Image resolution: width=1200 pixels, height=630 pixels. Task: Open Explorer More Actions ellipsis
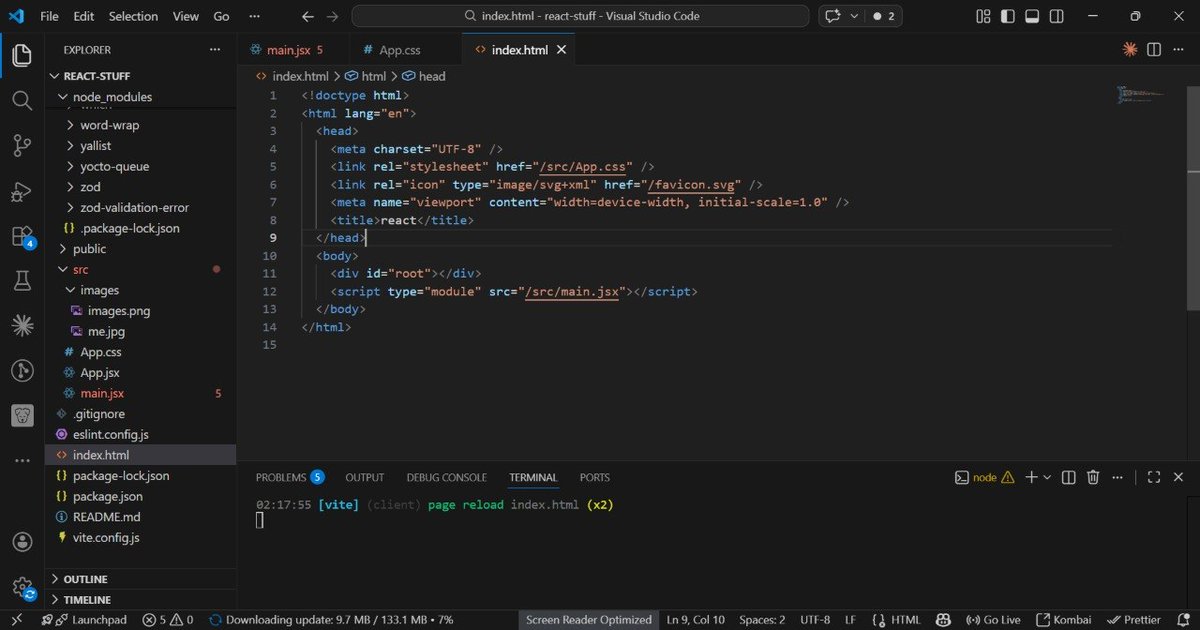pyautogui.click(x=215, y=49)
